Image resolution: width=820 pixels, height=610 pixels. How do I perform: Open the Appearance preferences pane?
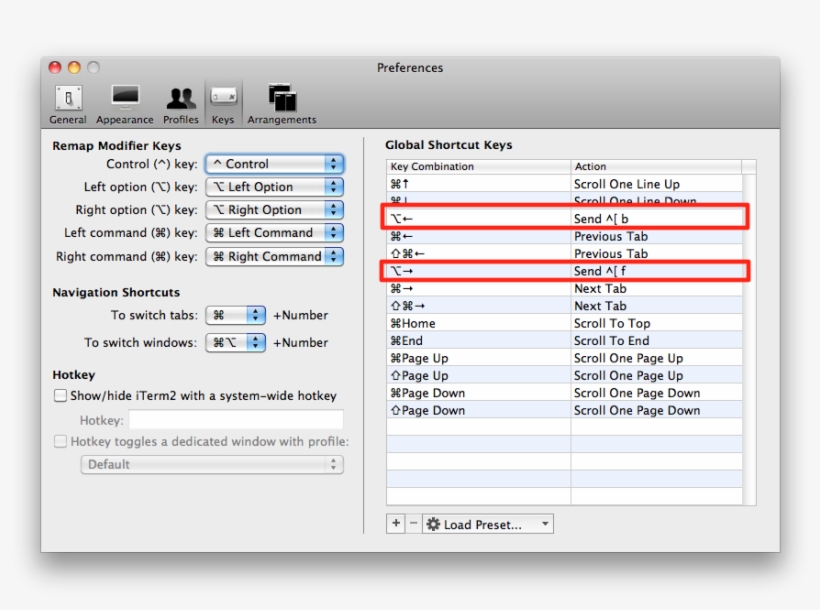125,104
